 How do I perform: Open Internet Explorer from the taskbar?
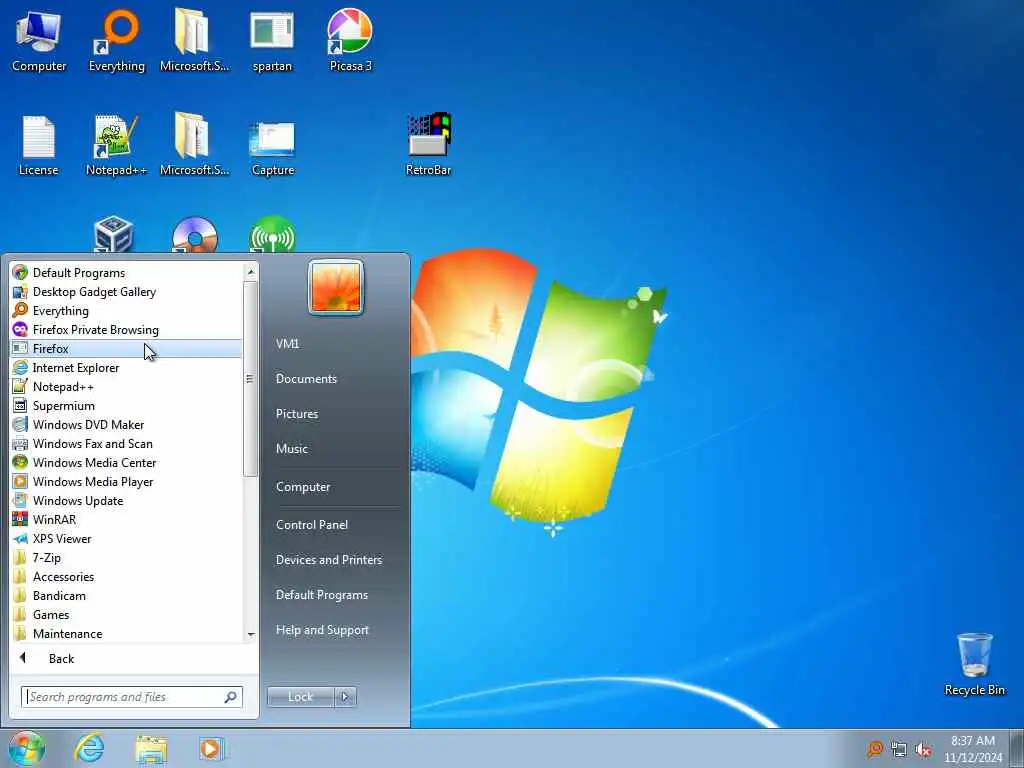pos(89,748)
